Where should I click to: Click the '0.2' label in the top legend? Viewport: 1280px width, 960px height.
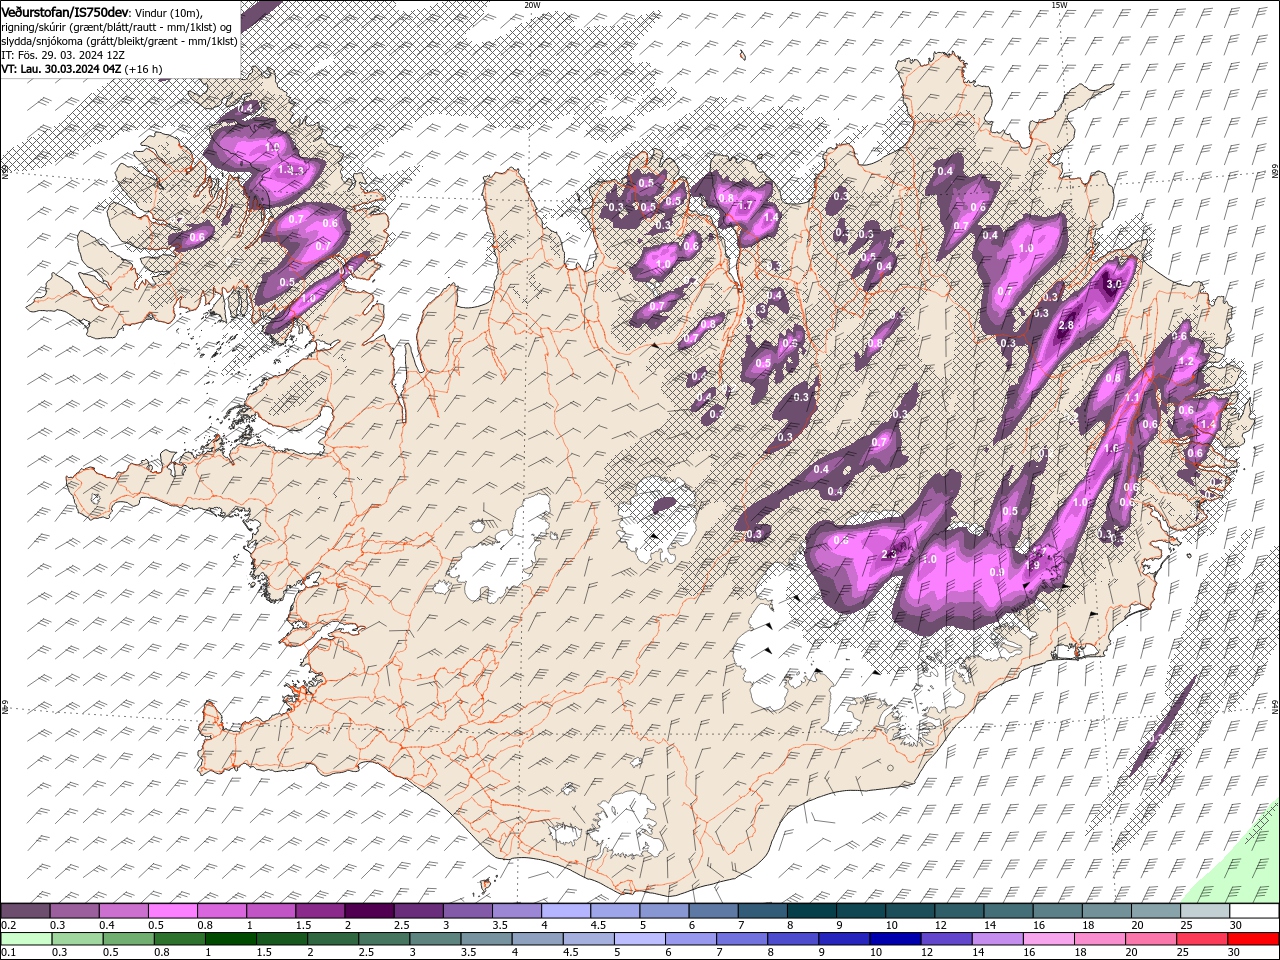click(x=8, y=925)
